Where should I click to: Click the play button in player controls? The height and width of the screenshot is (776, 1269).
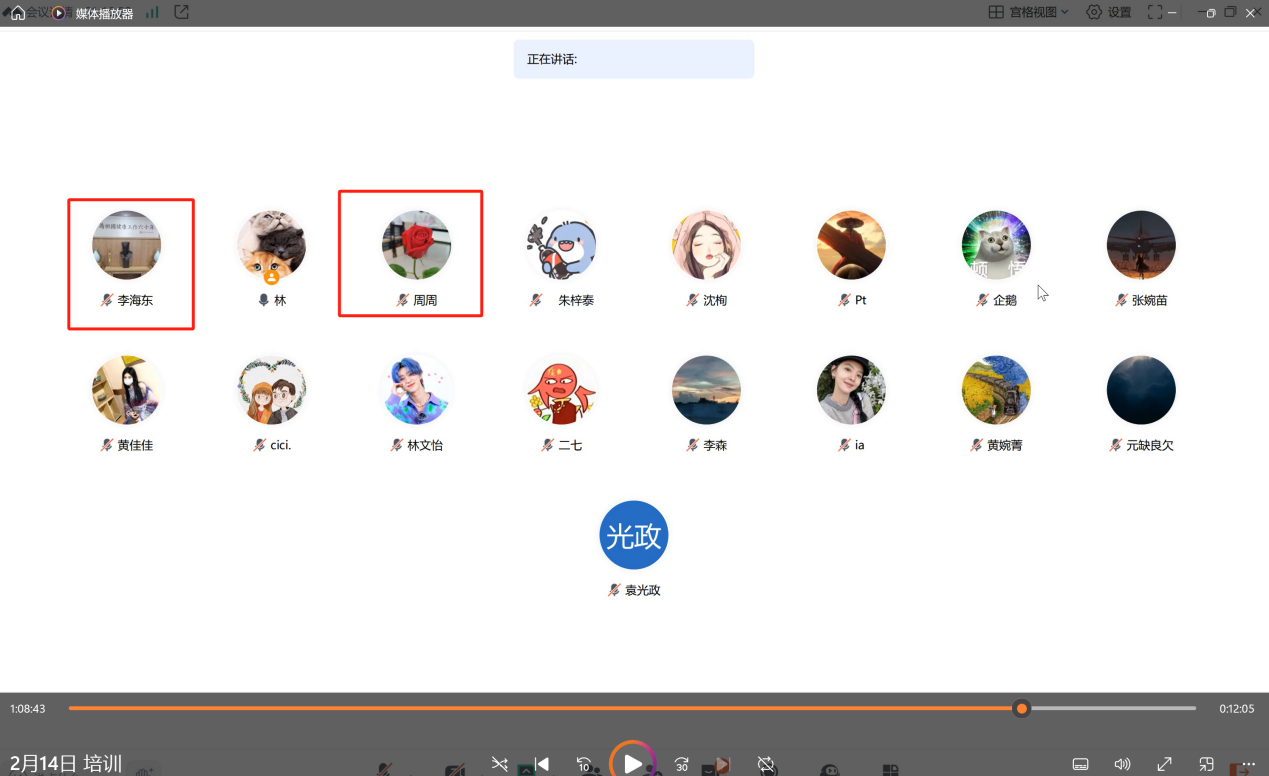(633, 764)
